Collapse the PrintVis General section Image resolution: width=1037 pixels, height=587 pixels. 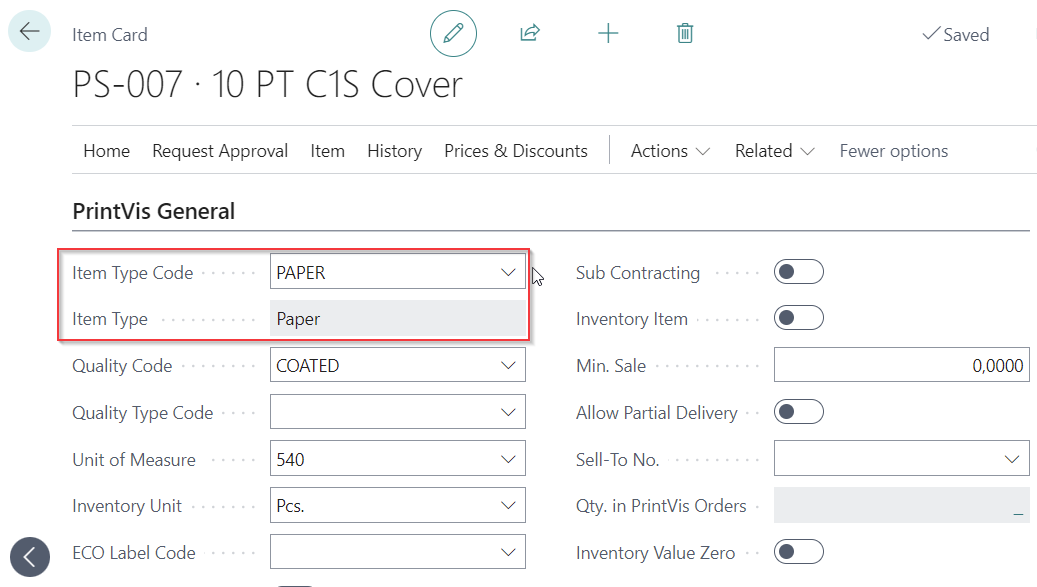153,211
